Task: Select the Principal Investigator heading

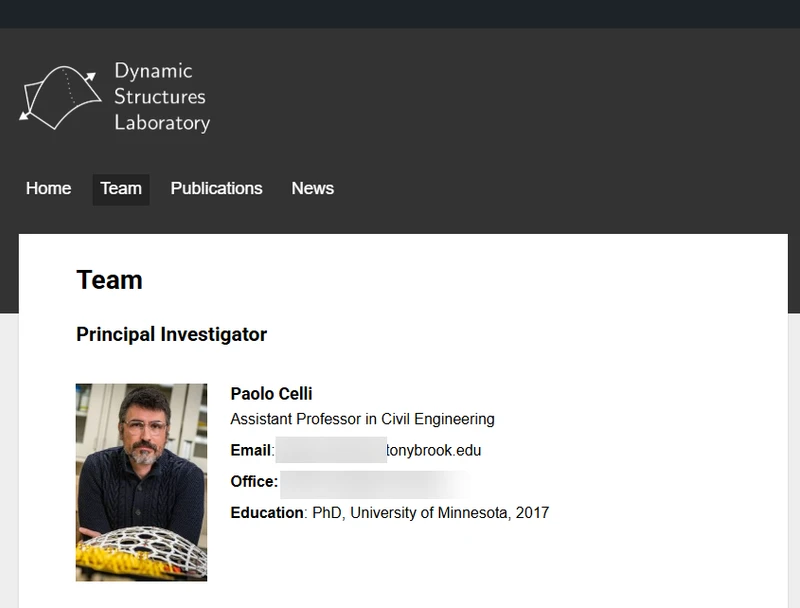Action: coord(171,335)
